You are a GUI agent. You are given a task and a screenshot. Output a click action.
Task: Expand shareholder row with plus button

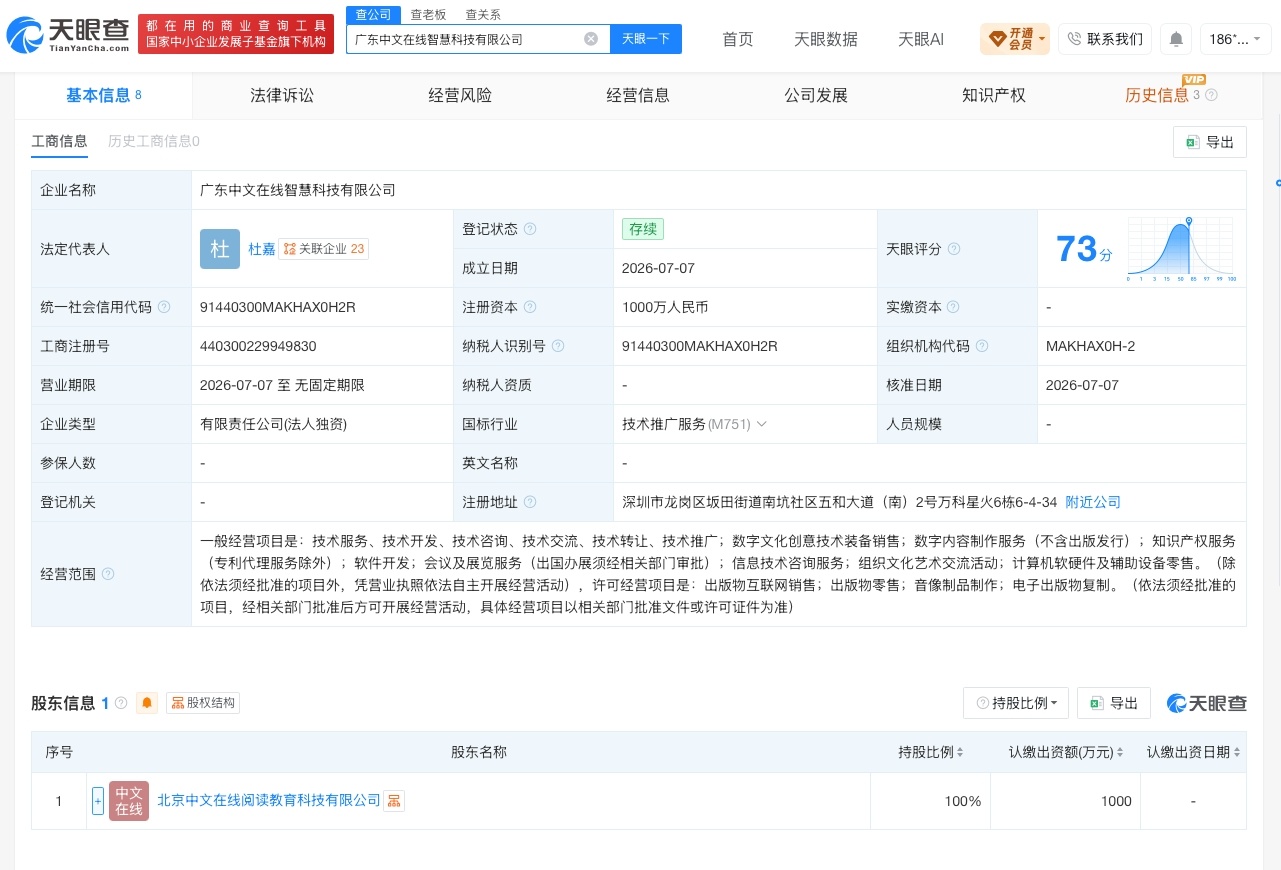pyautogui.click(x=98, y=801)
